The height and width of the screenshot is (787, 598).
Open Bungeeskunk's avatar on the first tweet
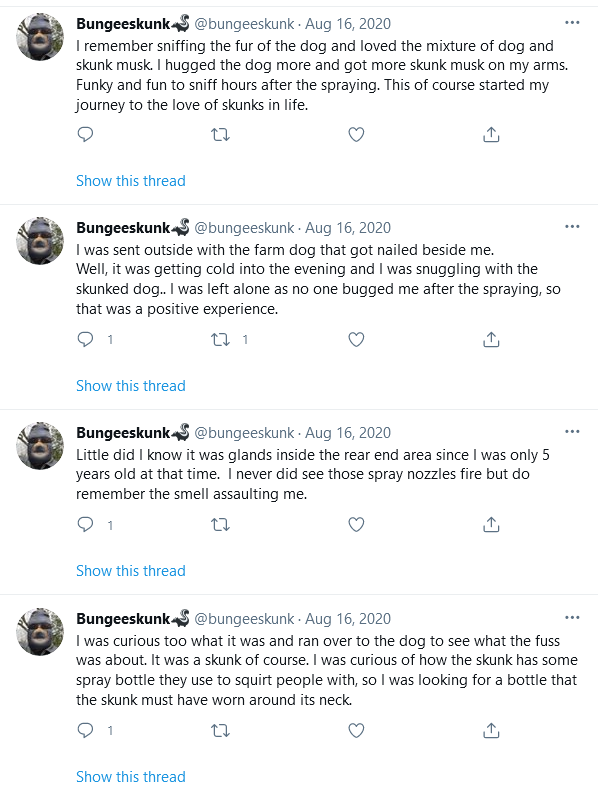40,37
